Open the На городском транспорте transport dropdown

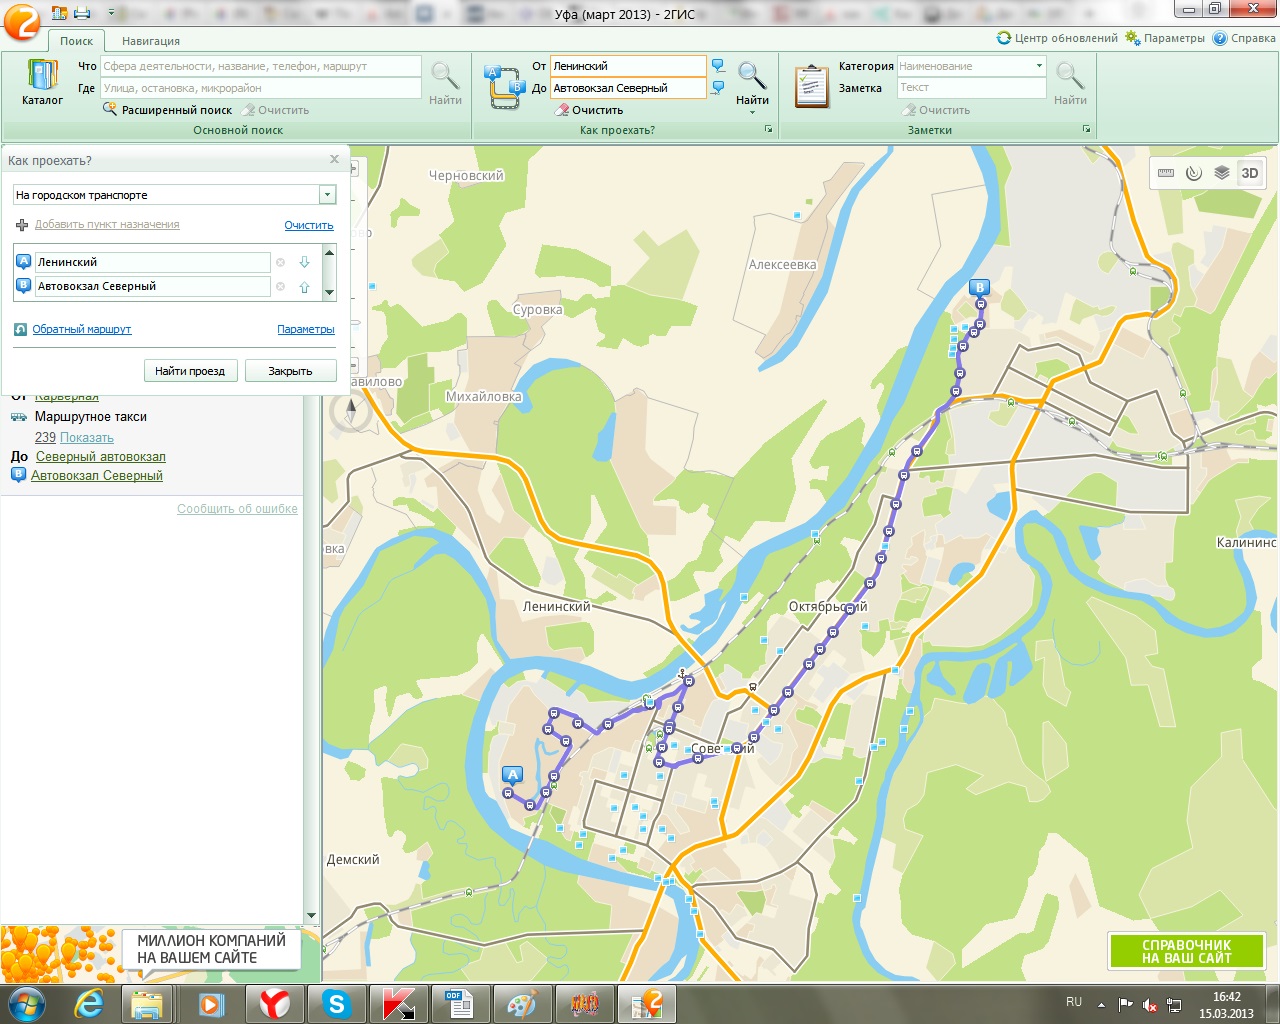(327, 195)
